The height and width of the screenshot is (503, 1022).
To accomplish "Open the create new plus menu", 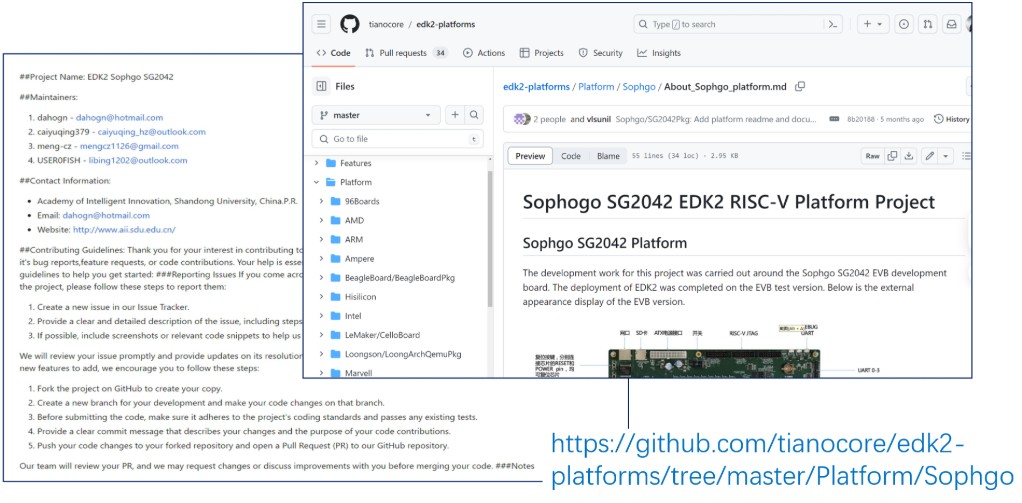I will pos(873,25).
